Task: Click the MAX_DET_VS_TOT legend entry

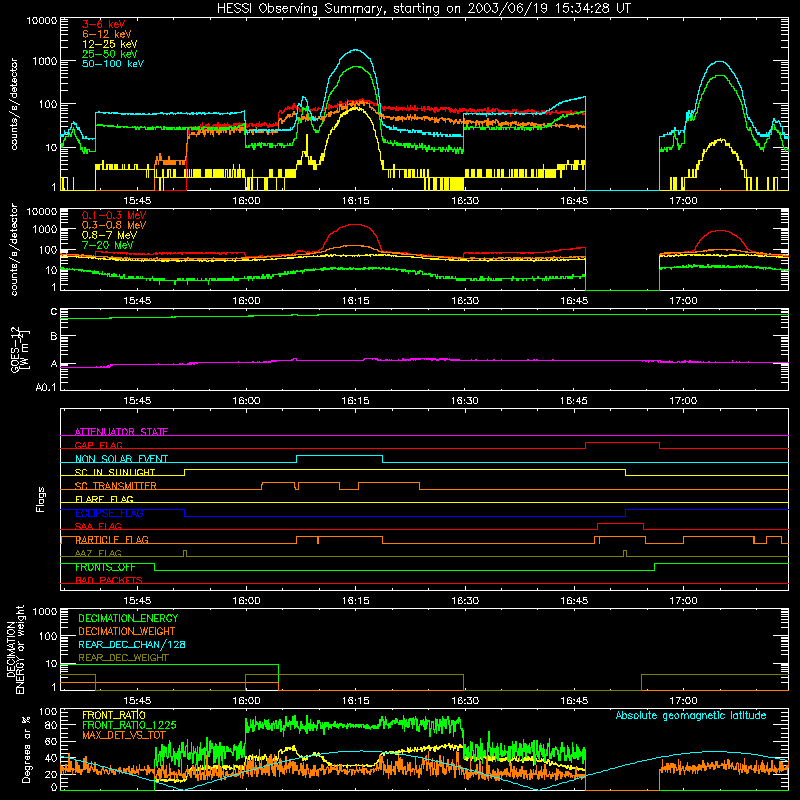Action: click(x=124, y=735)
